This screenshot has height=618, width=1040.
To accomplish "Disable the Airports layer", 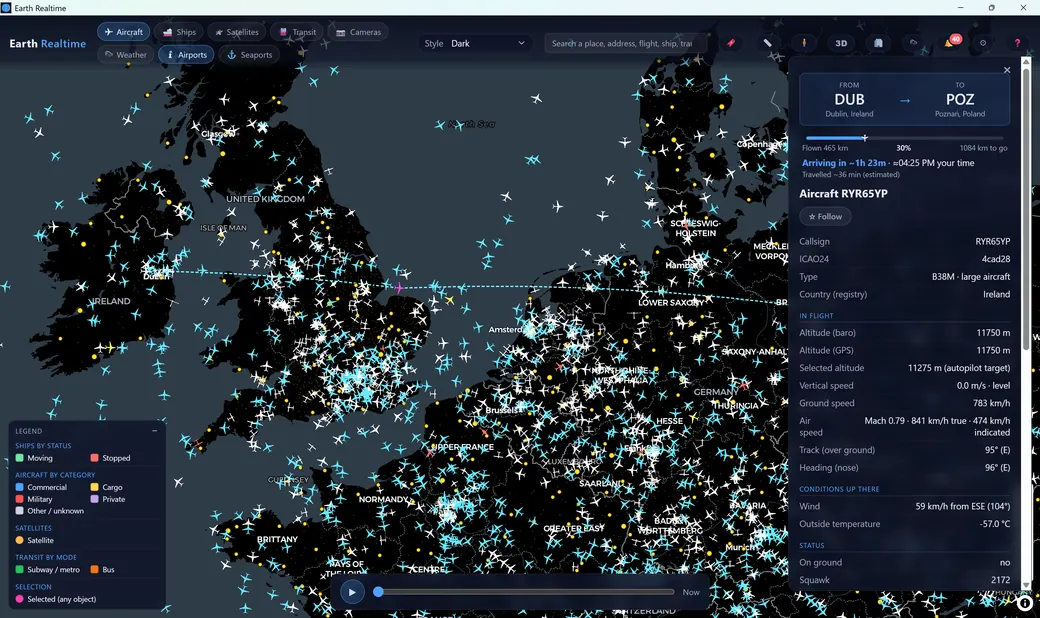I will pyautogui.click(x=186, y=55).
